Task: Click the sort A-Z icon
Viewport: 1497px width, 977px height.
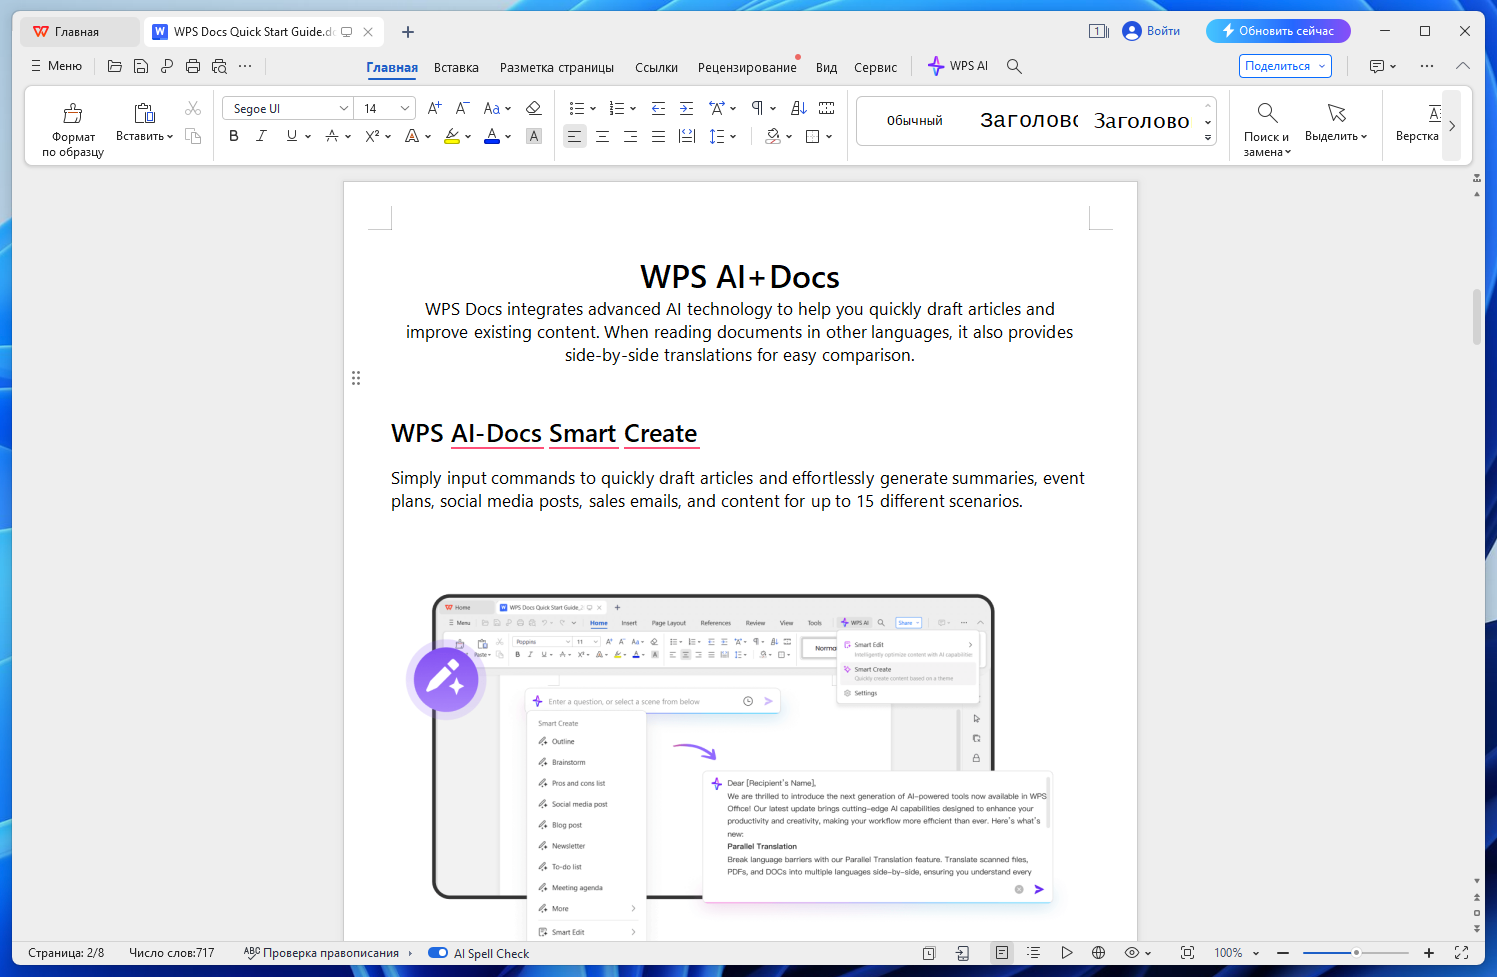Action: click(798, 108)
